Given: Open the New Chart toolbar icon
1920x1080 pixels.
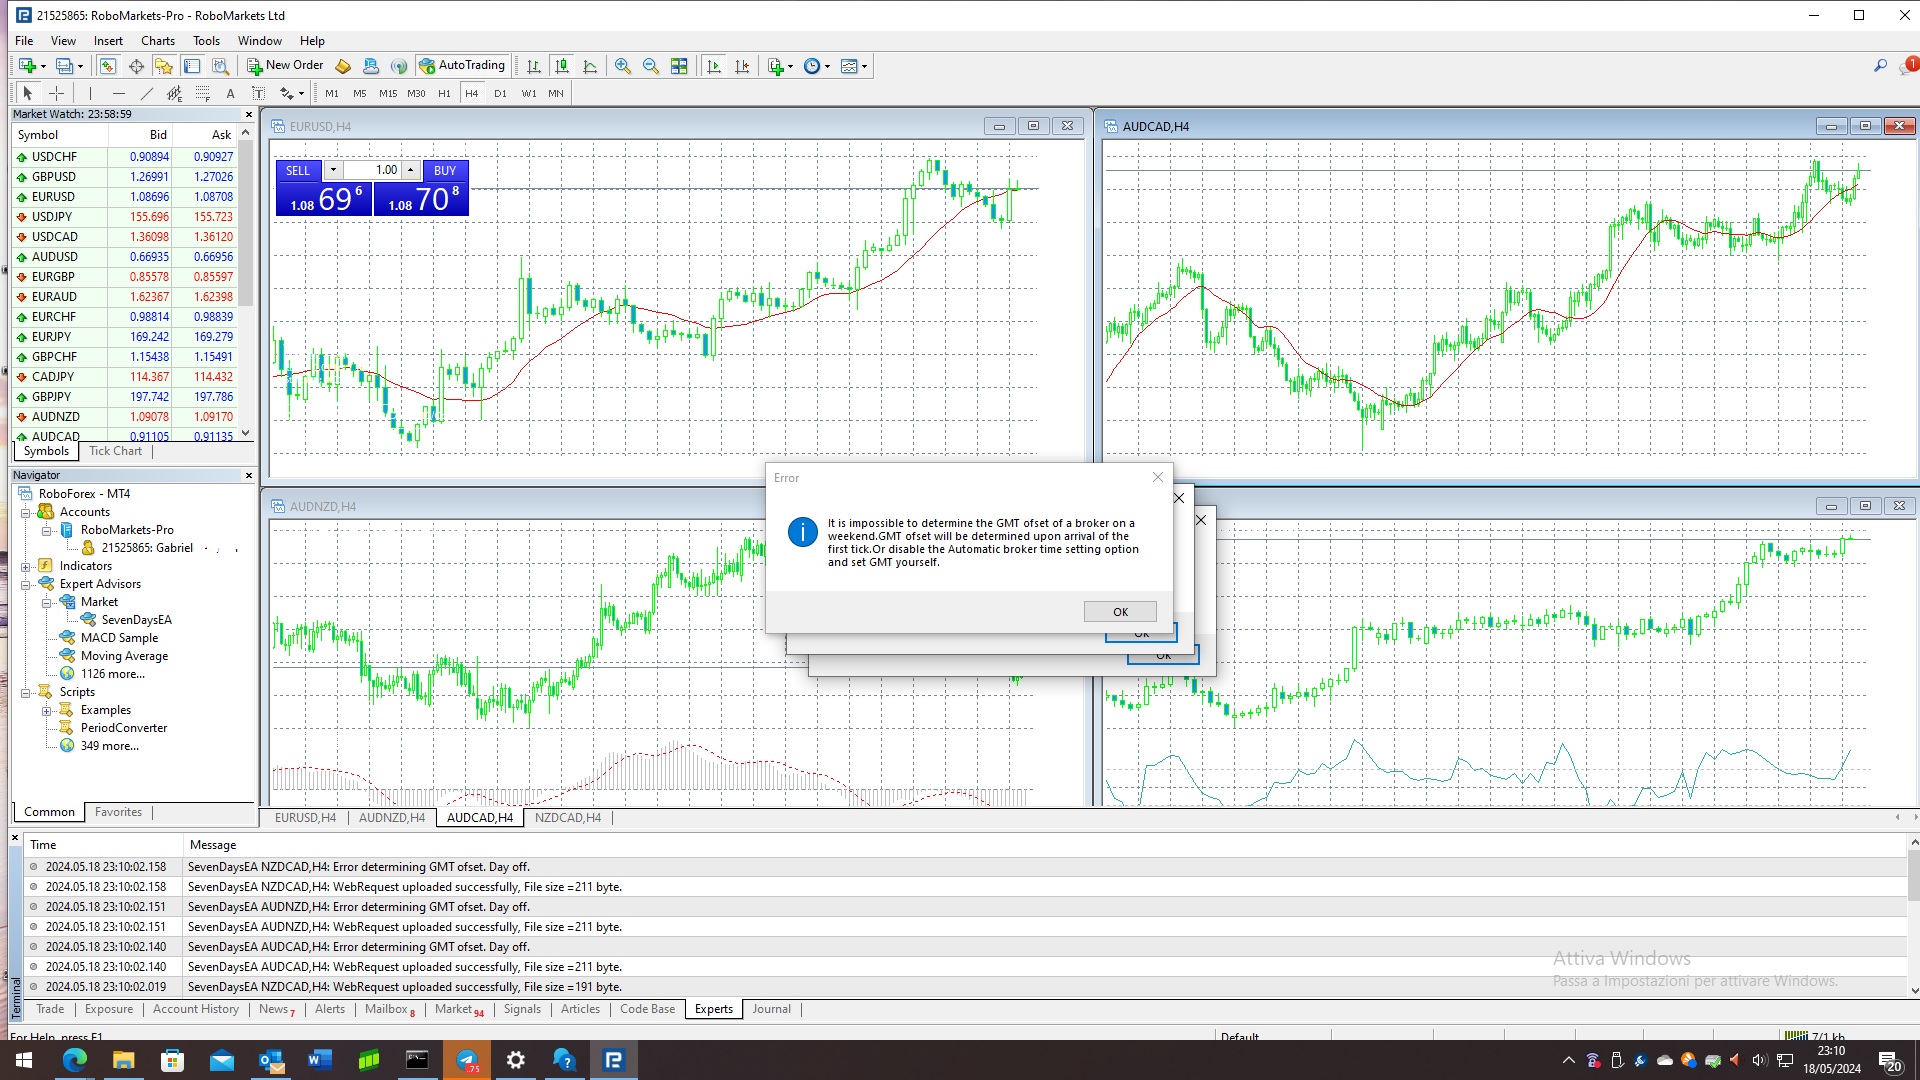Looking at the screenshot, I should (27, 66).
